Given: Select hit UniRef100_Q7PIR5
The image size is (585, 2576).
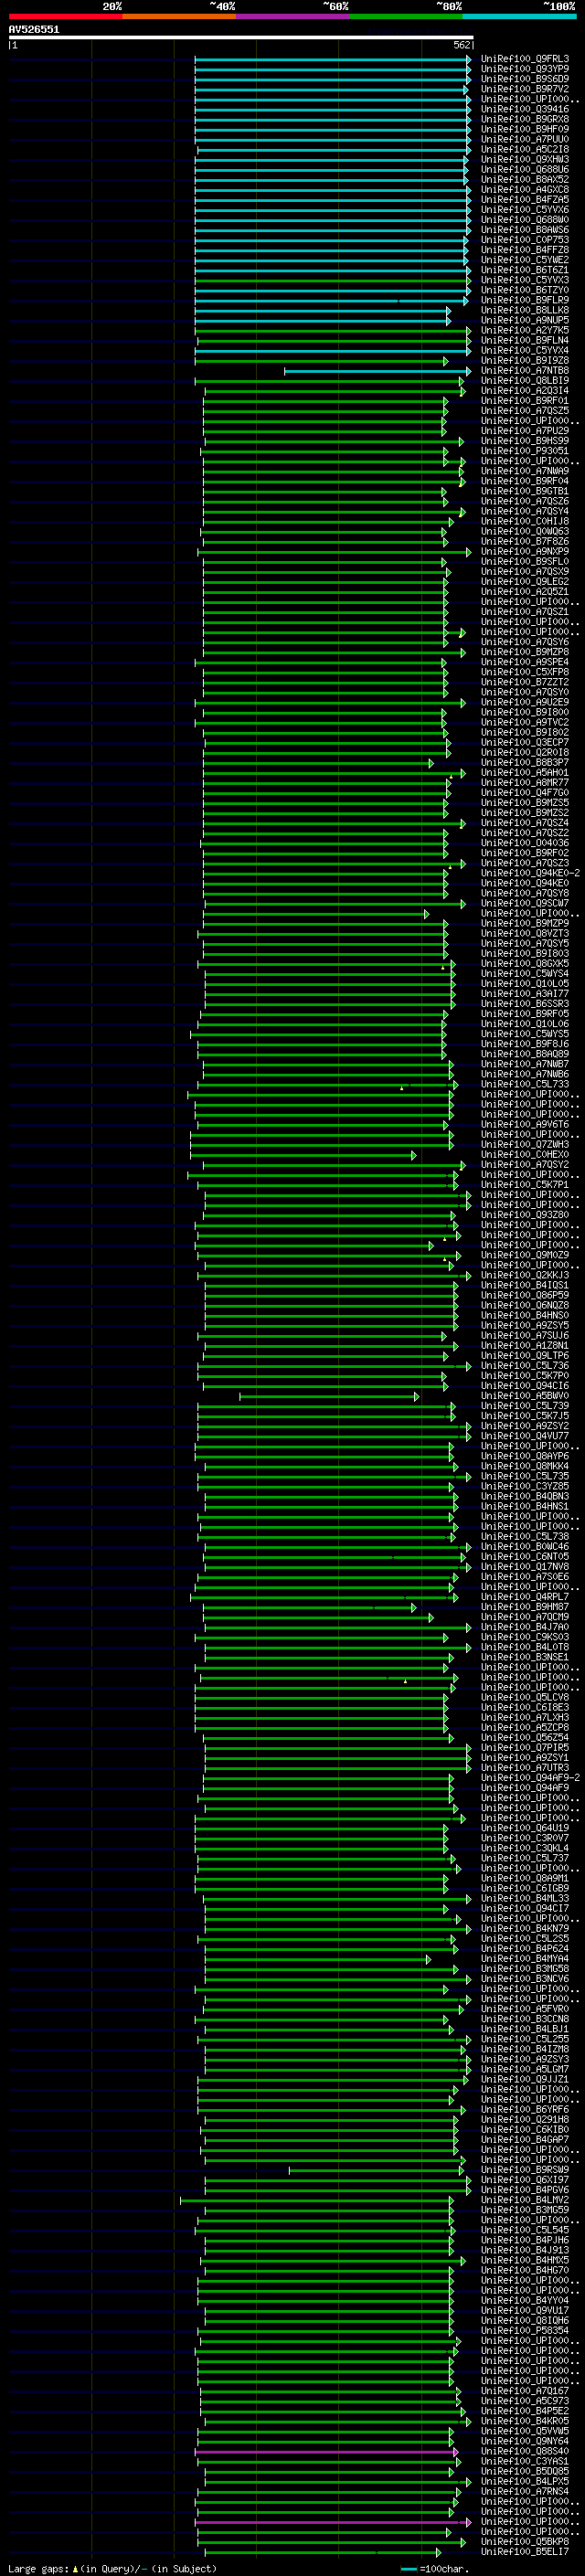Looking at the screenshot, I should [525, 1748].
